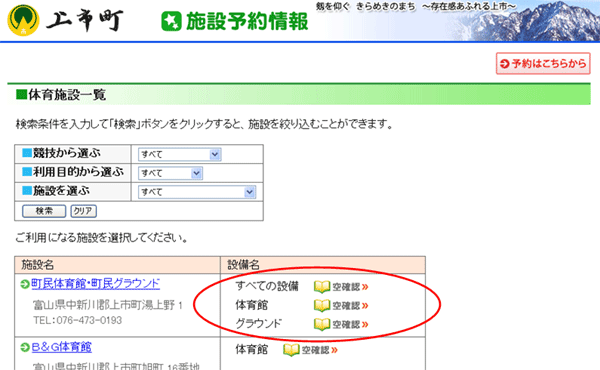Click the mountain banner image
Screen dimensions: 600x370
click(x=528, y=21)
